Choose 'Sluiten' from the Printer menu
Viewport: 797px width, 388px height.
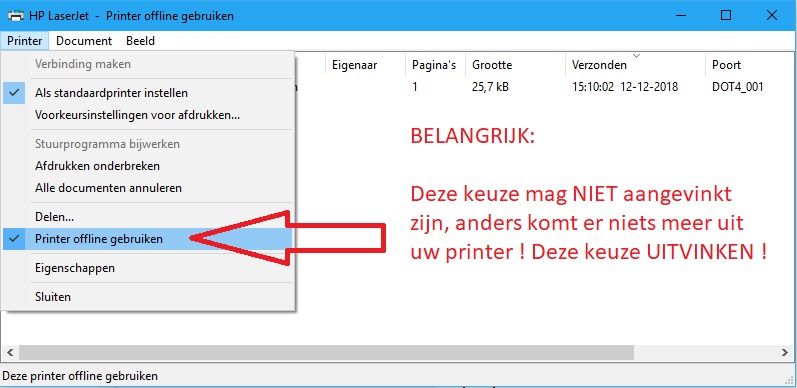[147, 296]
